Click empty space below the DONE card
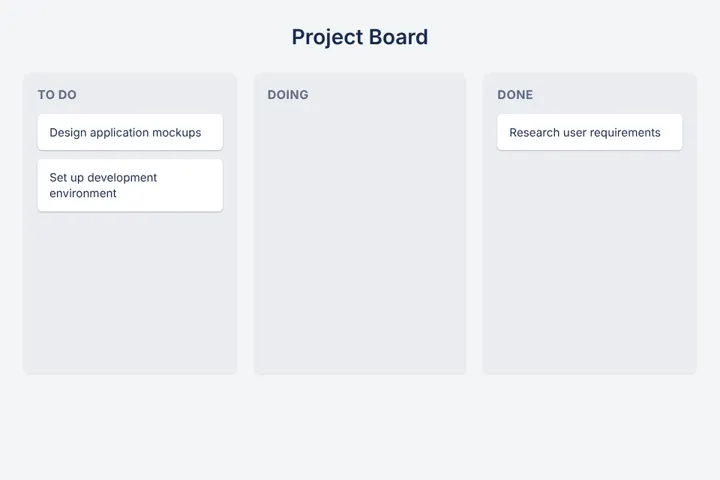Screen dimensions: 720x480 coord(590,262)
